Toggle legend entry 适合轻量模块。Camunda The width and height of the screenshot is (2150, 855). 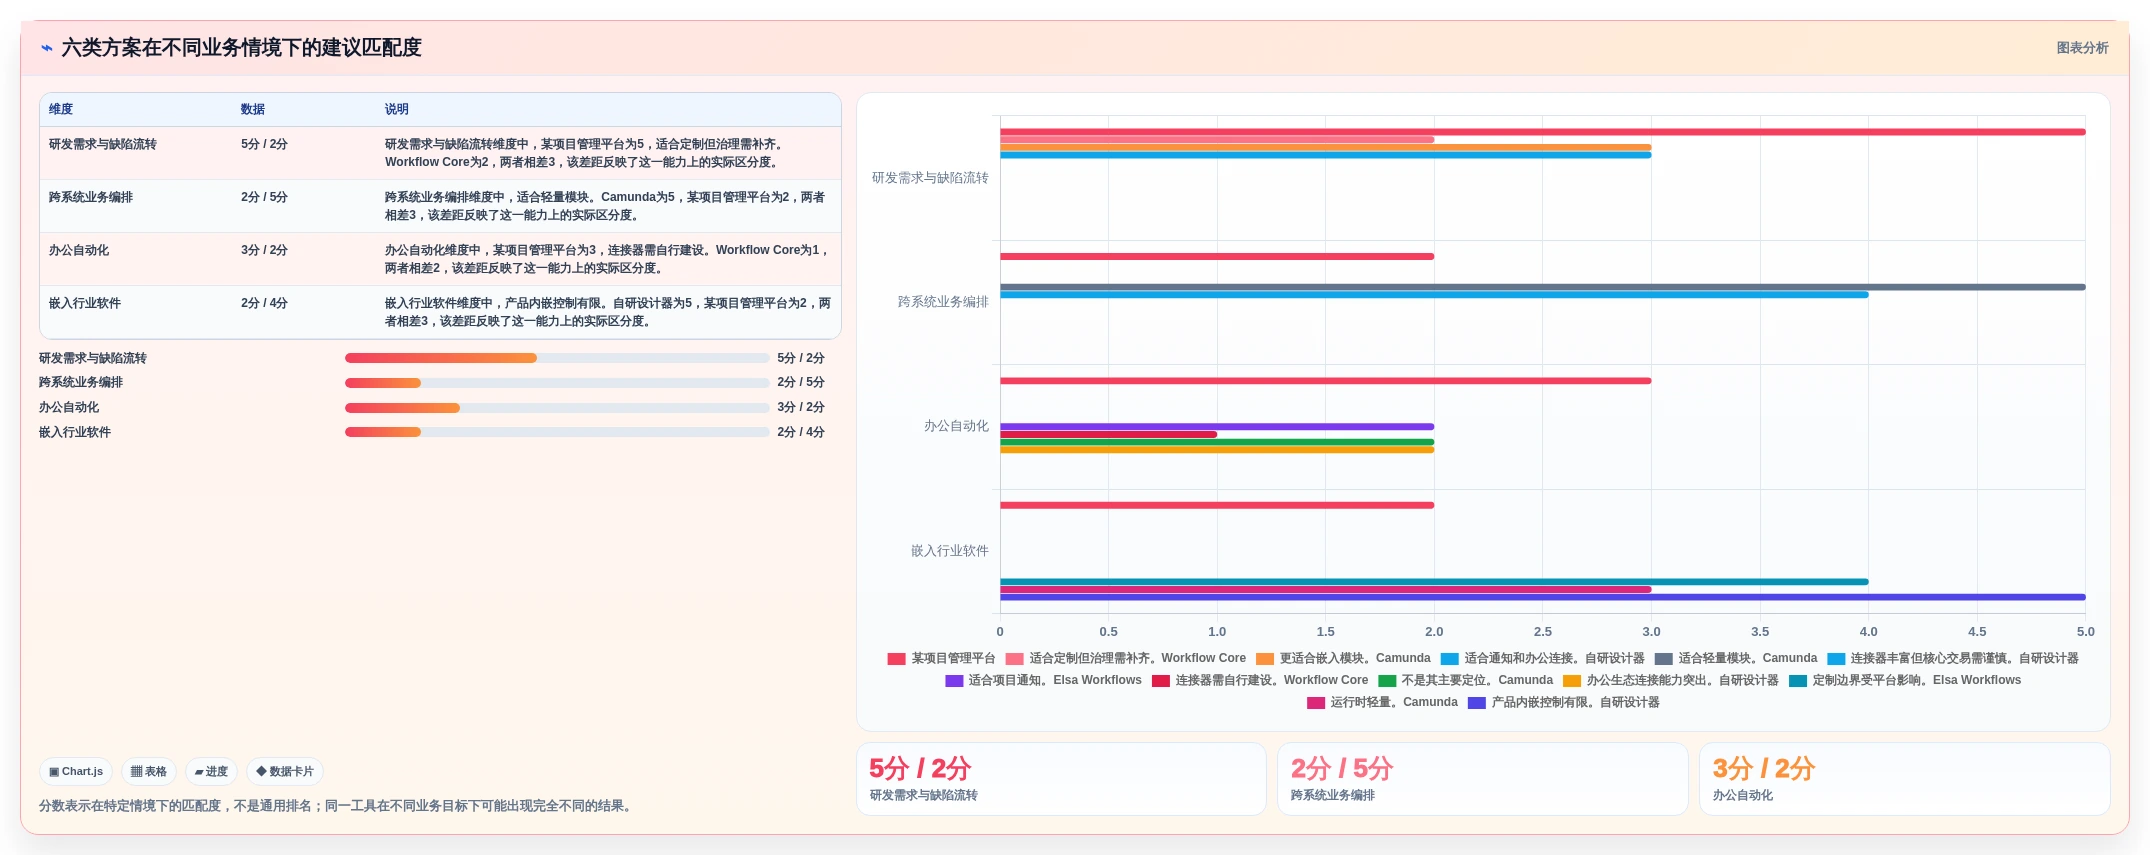coord(1735,658)
